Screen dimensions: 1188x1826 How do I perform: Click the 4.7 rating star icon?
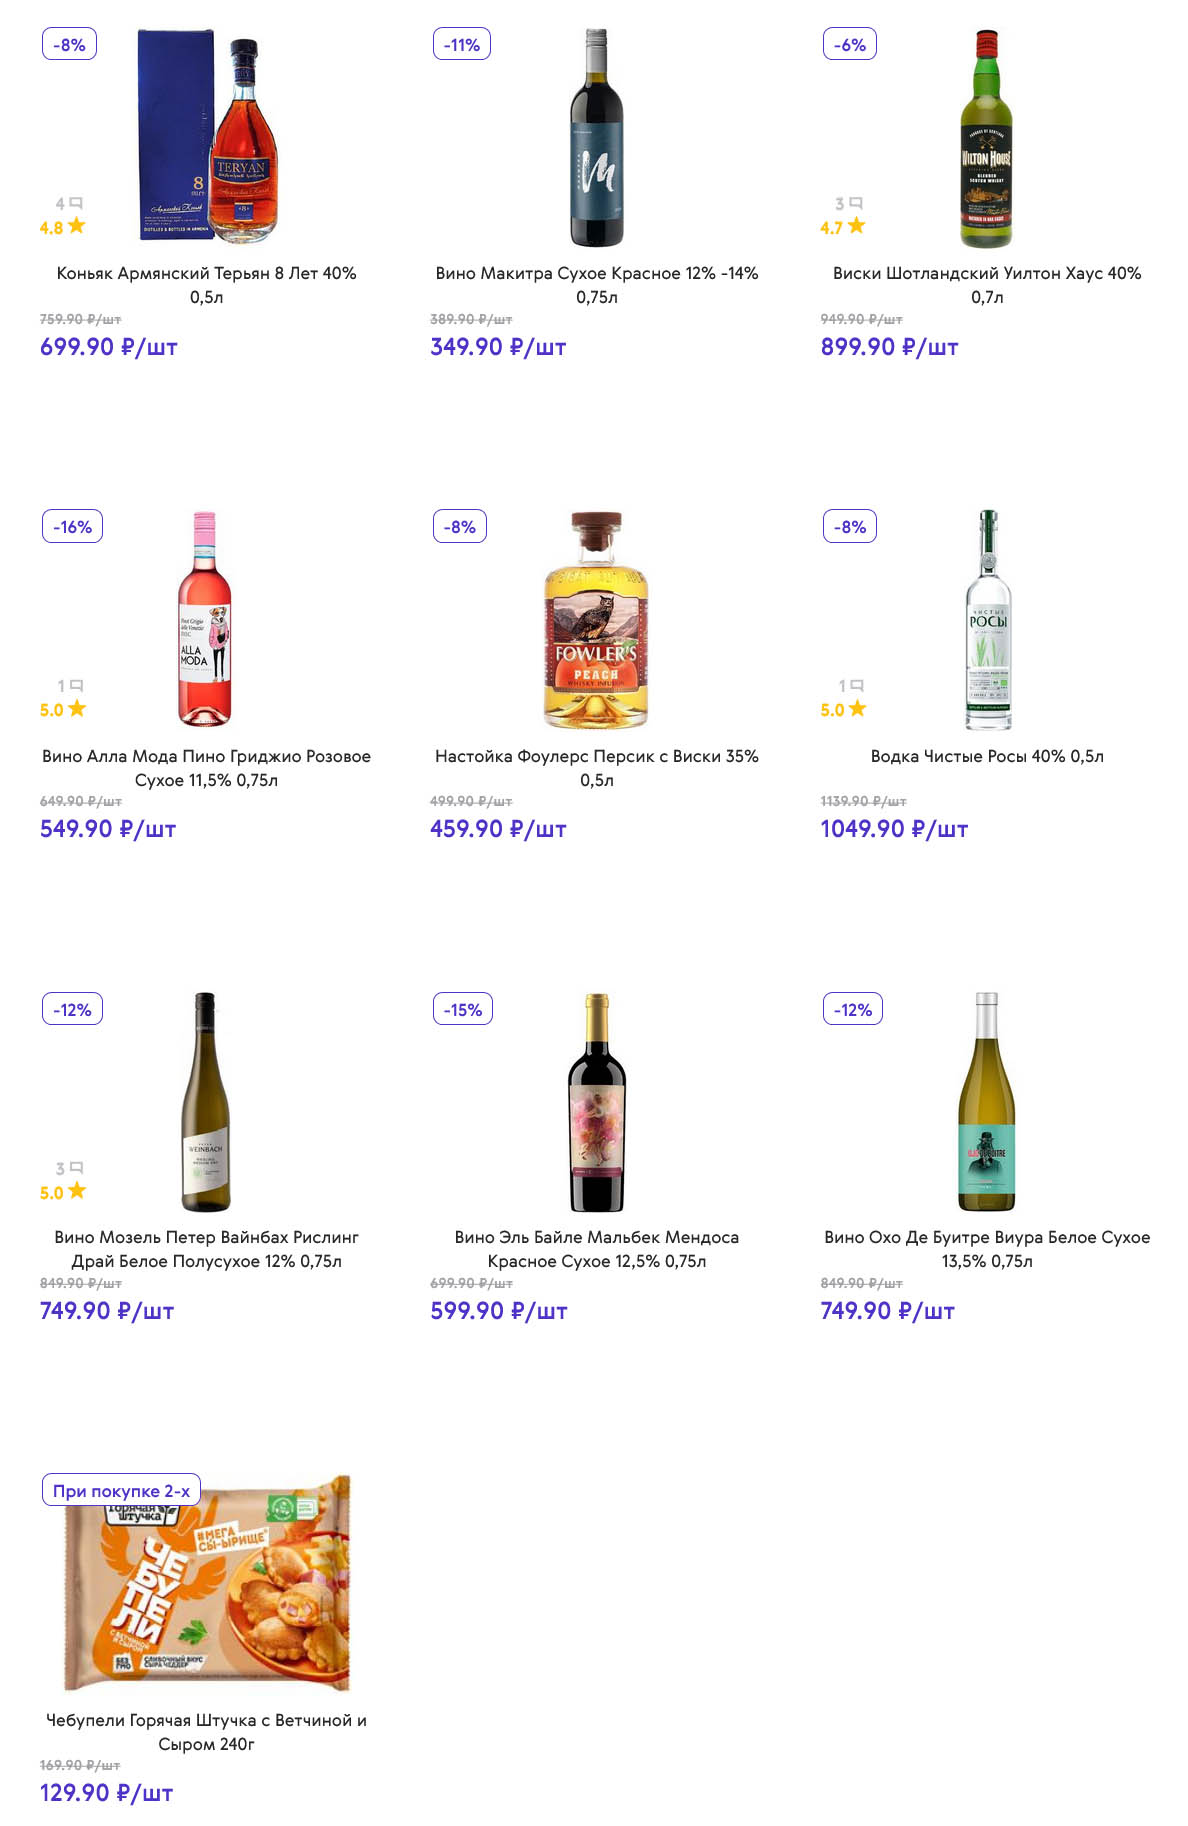pos(857,226)
